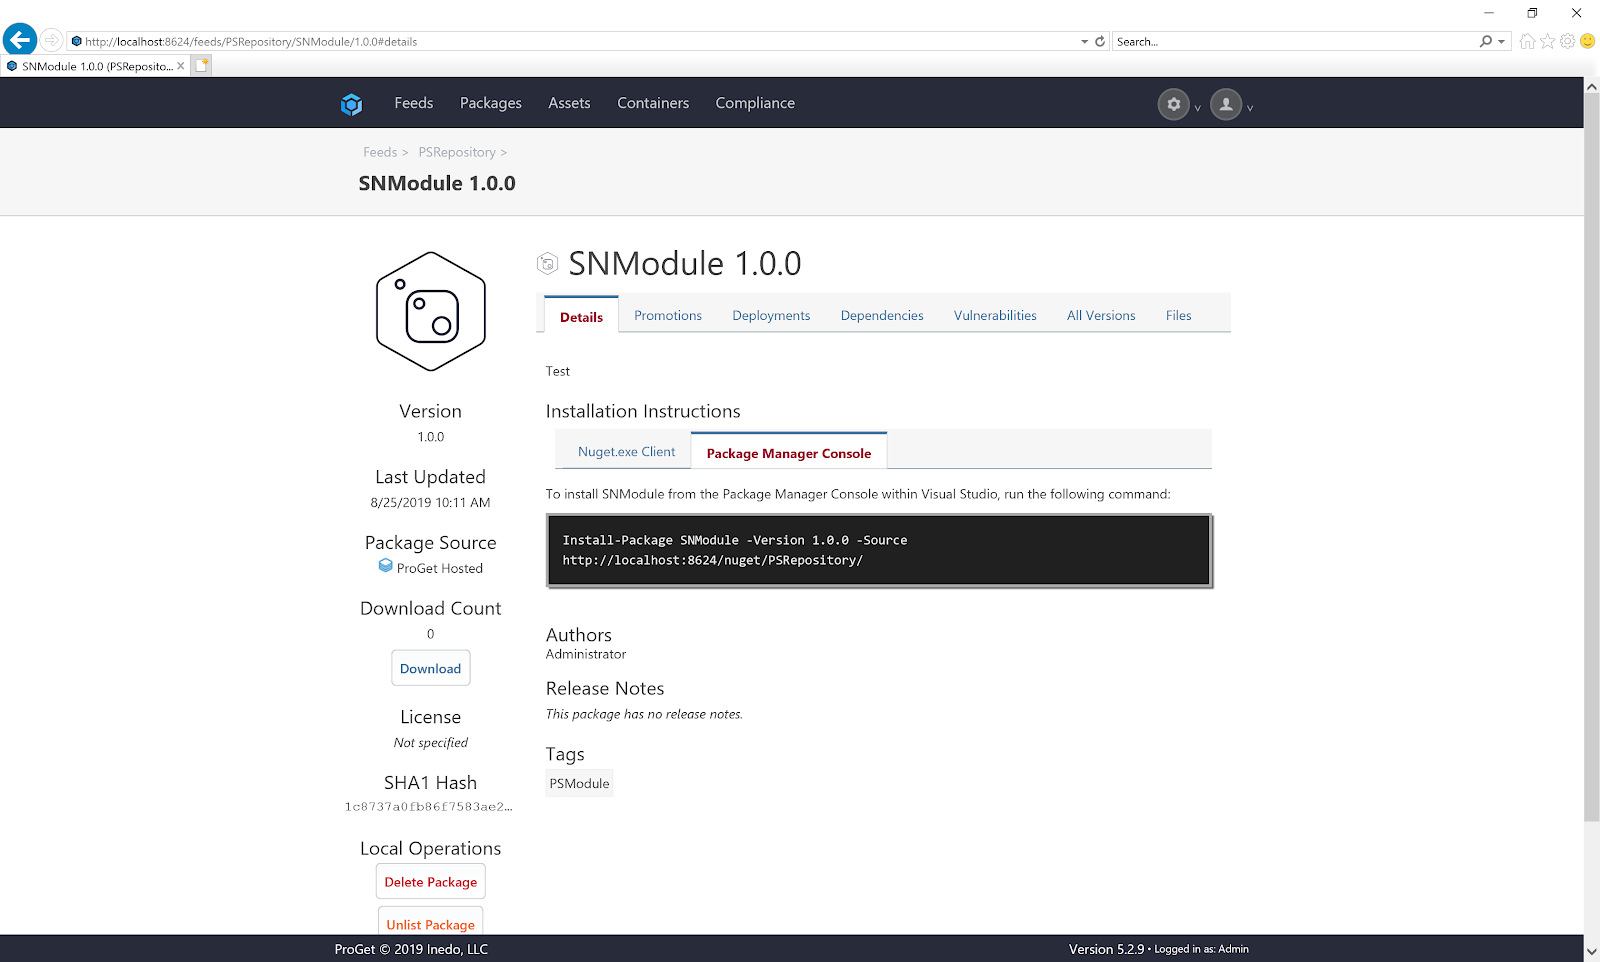Select the Nuget.exe Client instructions tab

(626, 451)
